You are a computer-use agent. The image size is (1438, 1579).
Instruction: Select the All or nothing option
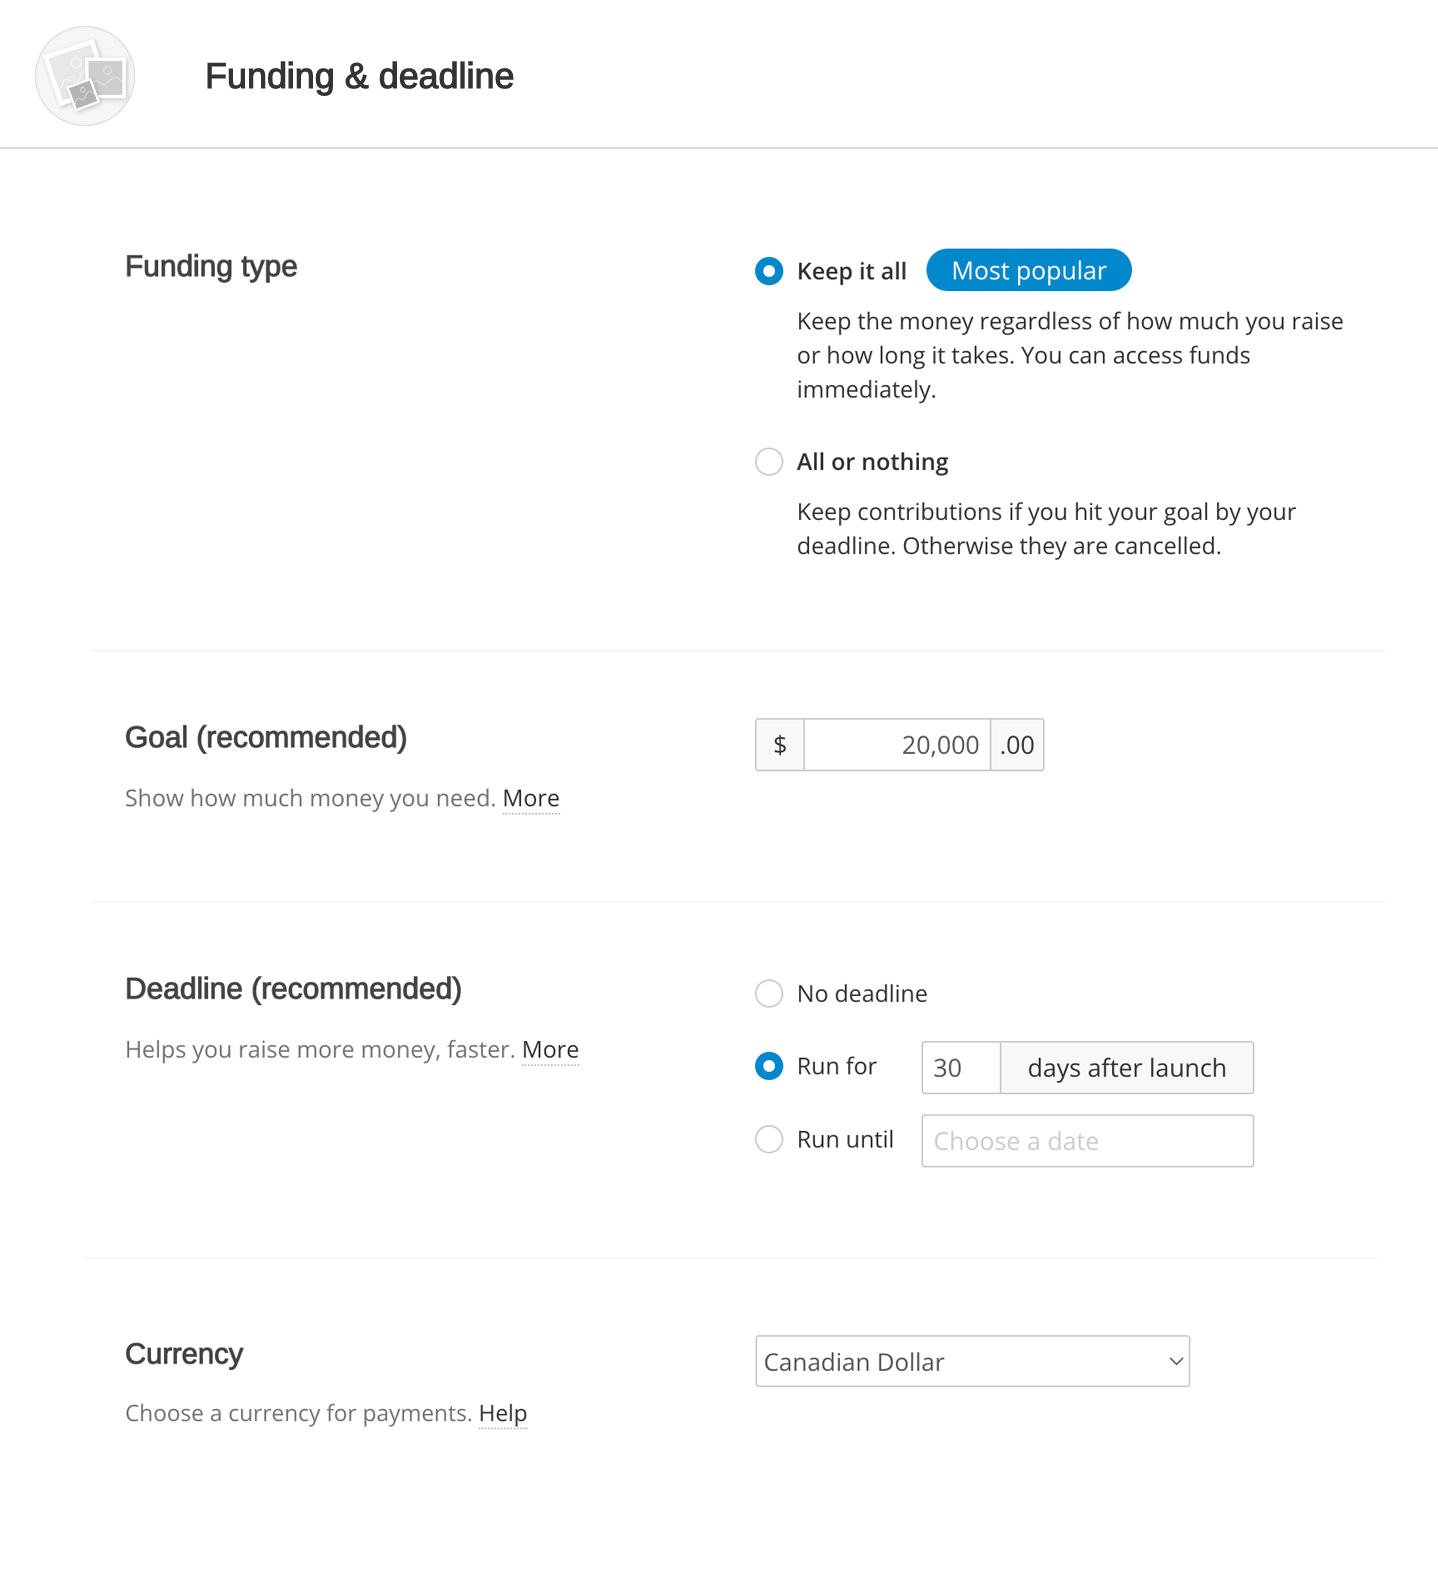pos(769,462)
